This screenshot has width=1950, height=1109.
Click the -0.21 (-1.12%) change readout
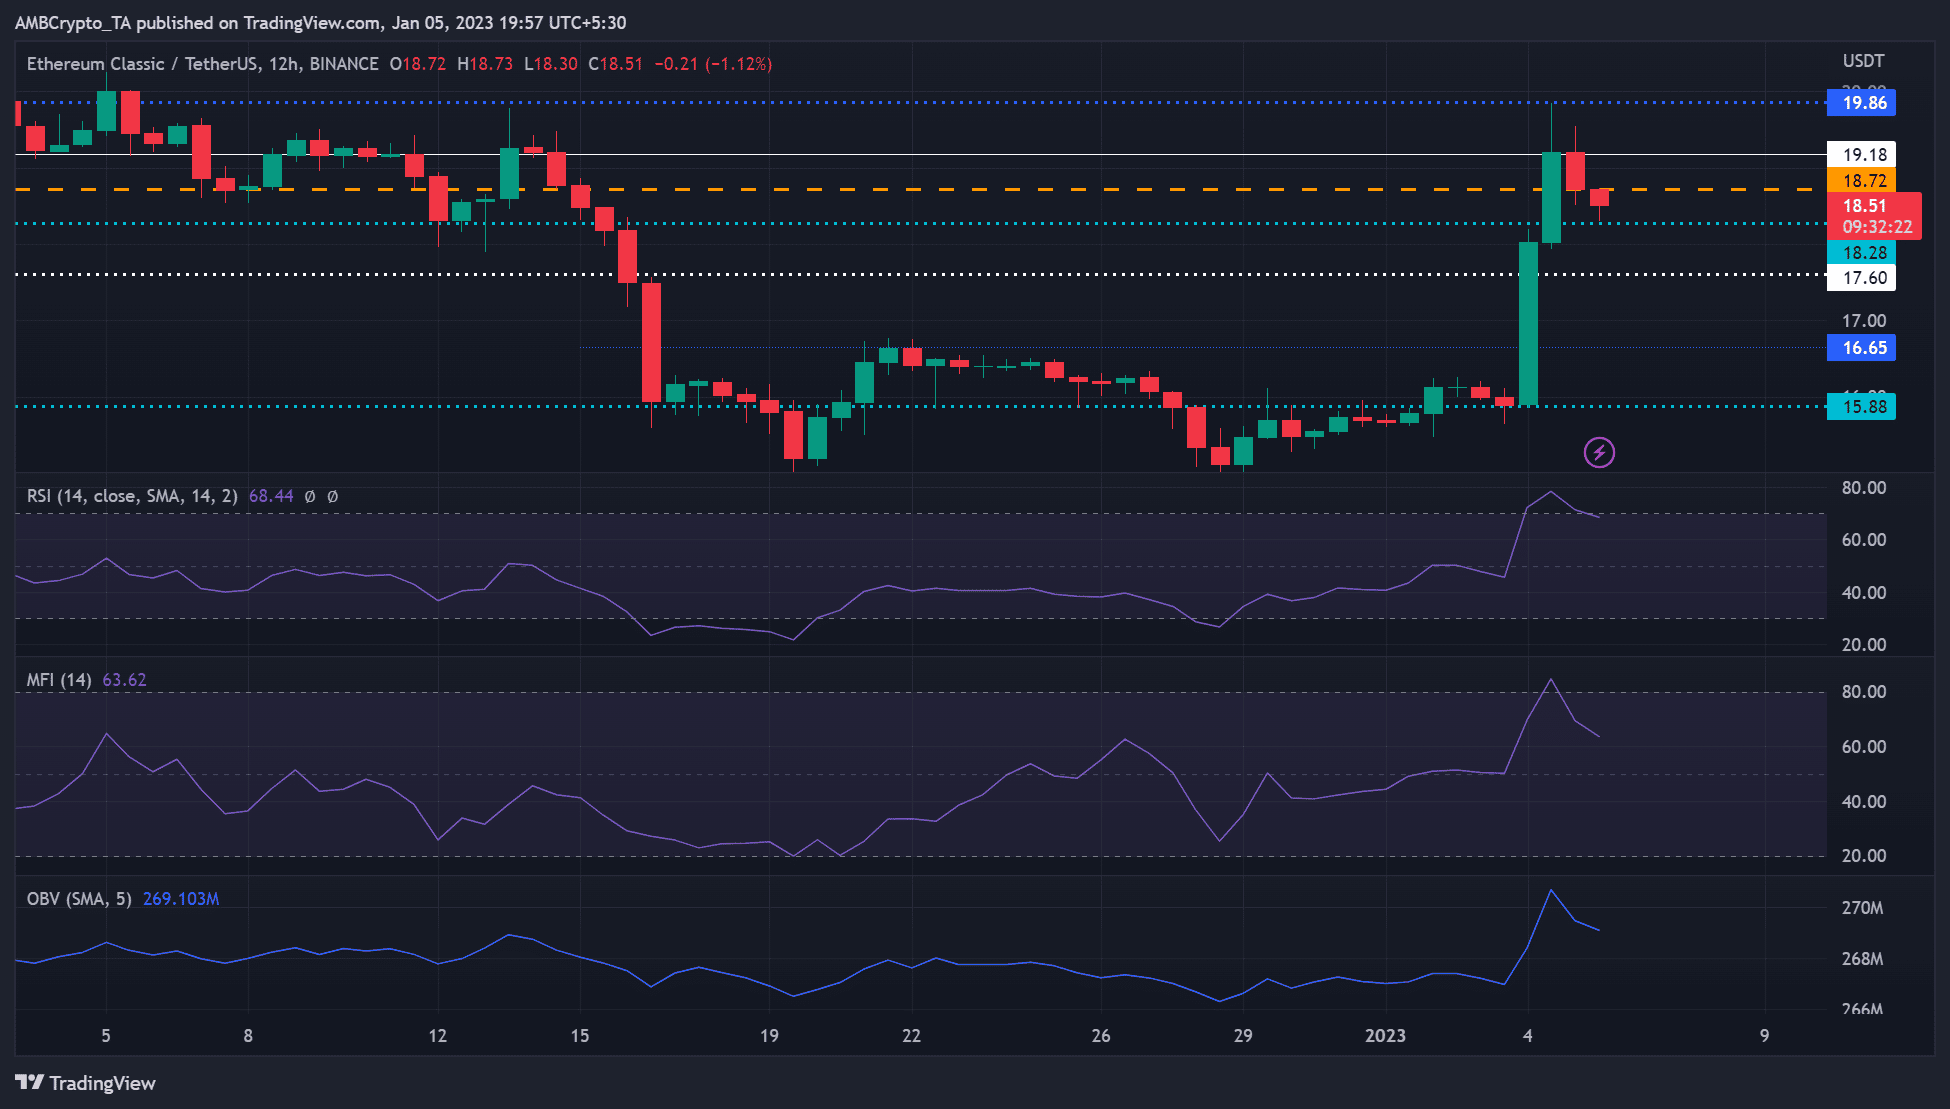pos(713,64)
